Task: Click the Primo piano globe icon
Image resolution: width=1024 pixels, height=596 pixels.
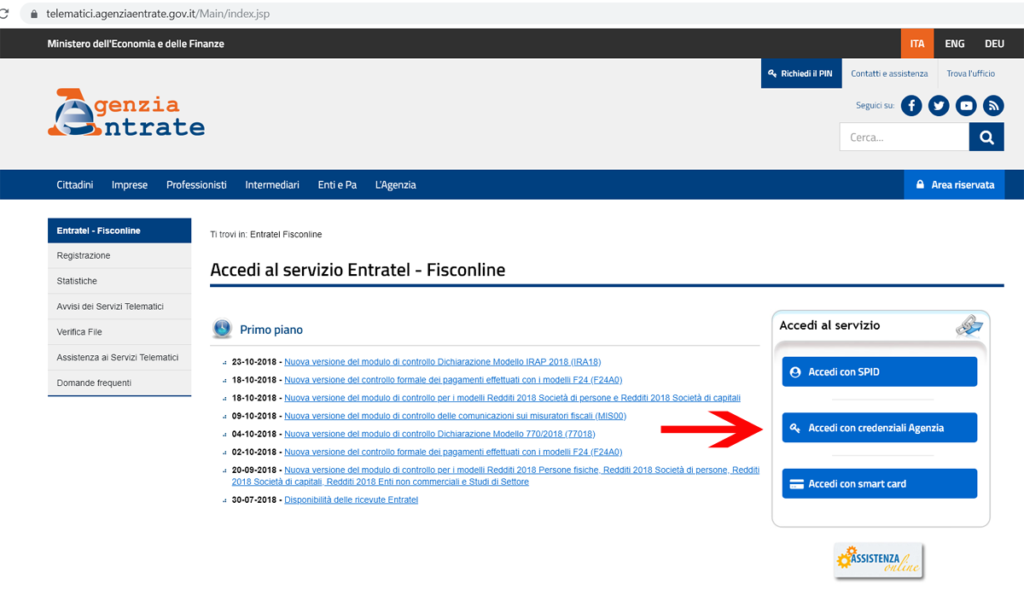Action: click(x=222, y=328)
